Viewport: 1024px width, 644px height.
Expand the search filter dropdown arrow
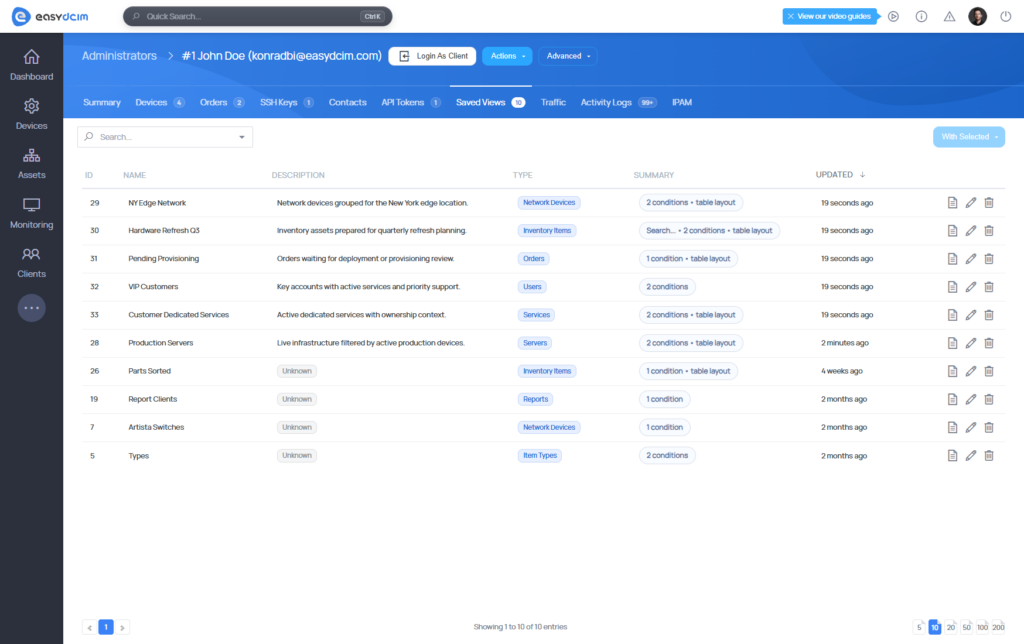pyautogui.click(x=242, y=137)
